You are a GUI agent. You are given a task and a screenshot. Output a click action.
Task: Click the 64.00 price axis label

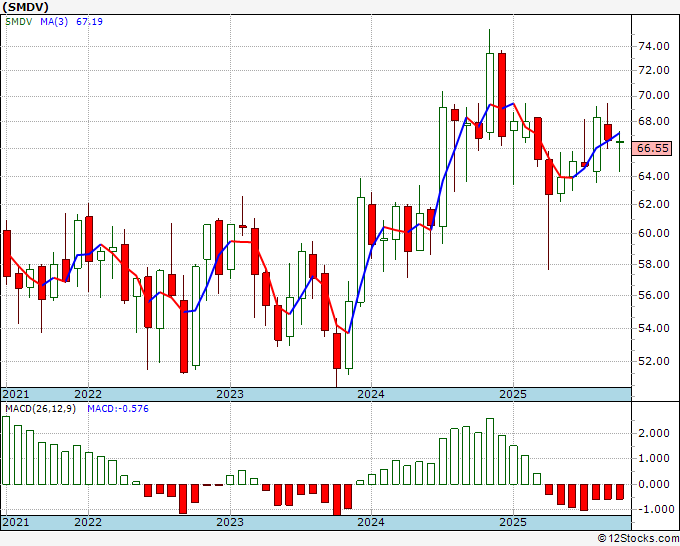[653, 176]
